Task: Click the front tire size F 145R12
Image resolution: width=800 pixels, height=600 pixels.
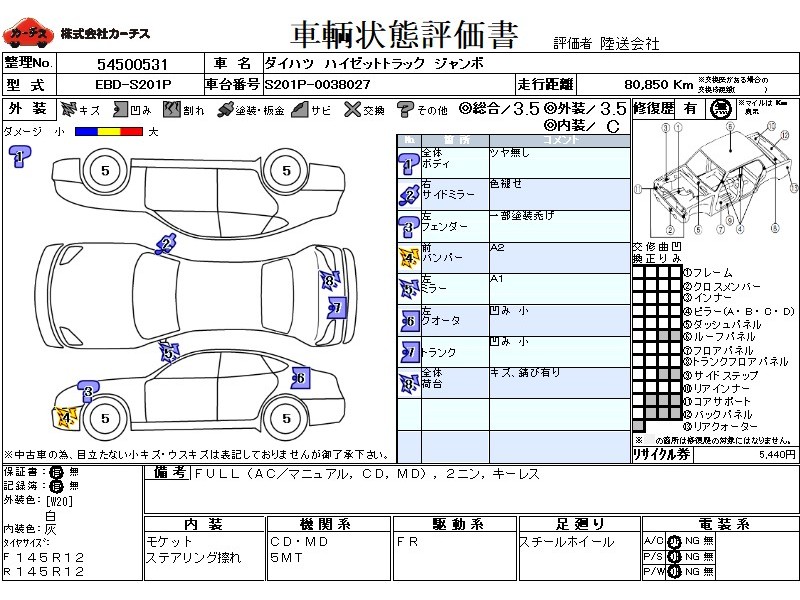Action: (x=43, y=557)
